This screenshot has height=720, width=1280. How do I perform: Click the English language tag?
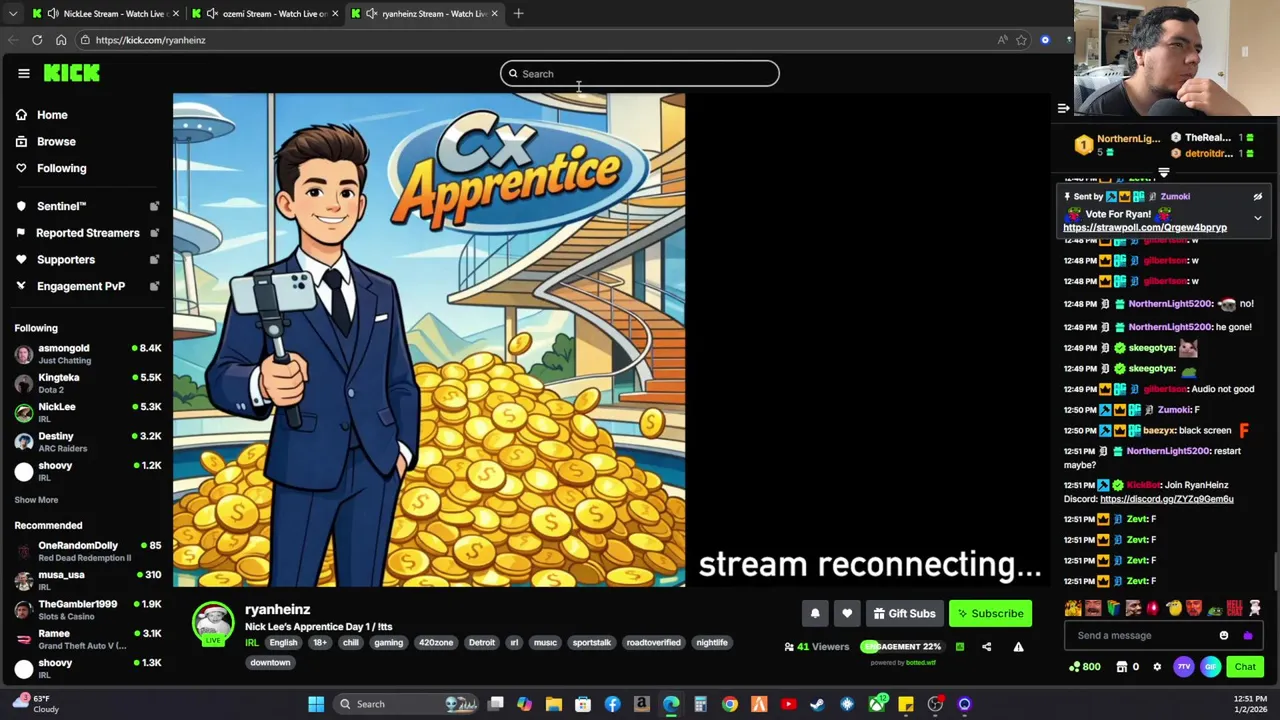[x=283, y=643]
